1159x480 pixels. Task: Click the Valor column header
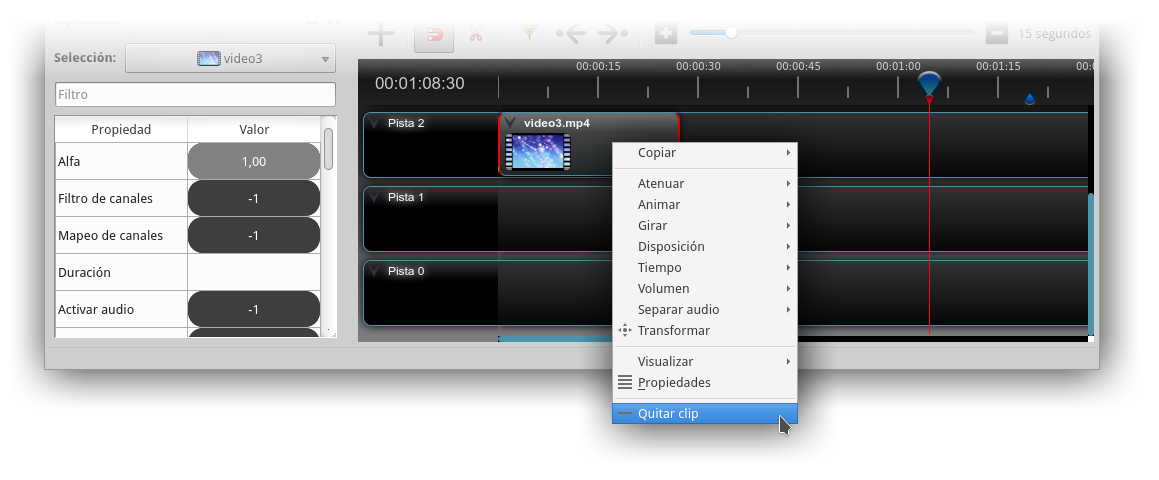254,129
